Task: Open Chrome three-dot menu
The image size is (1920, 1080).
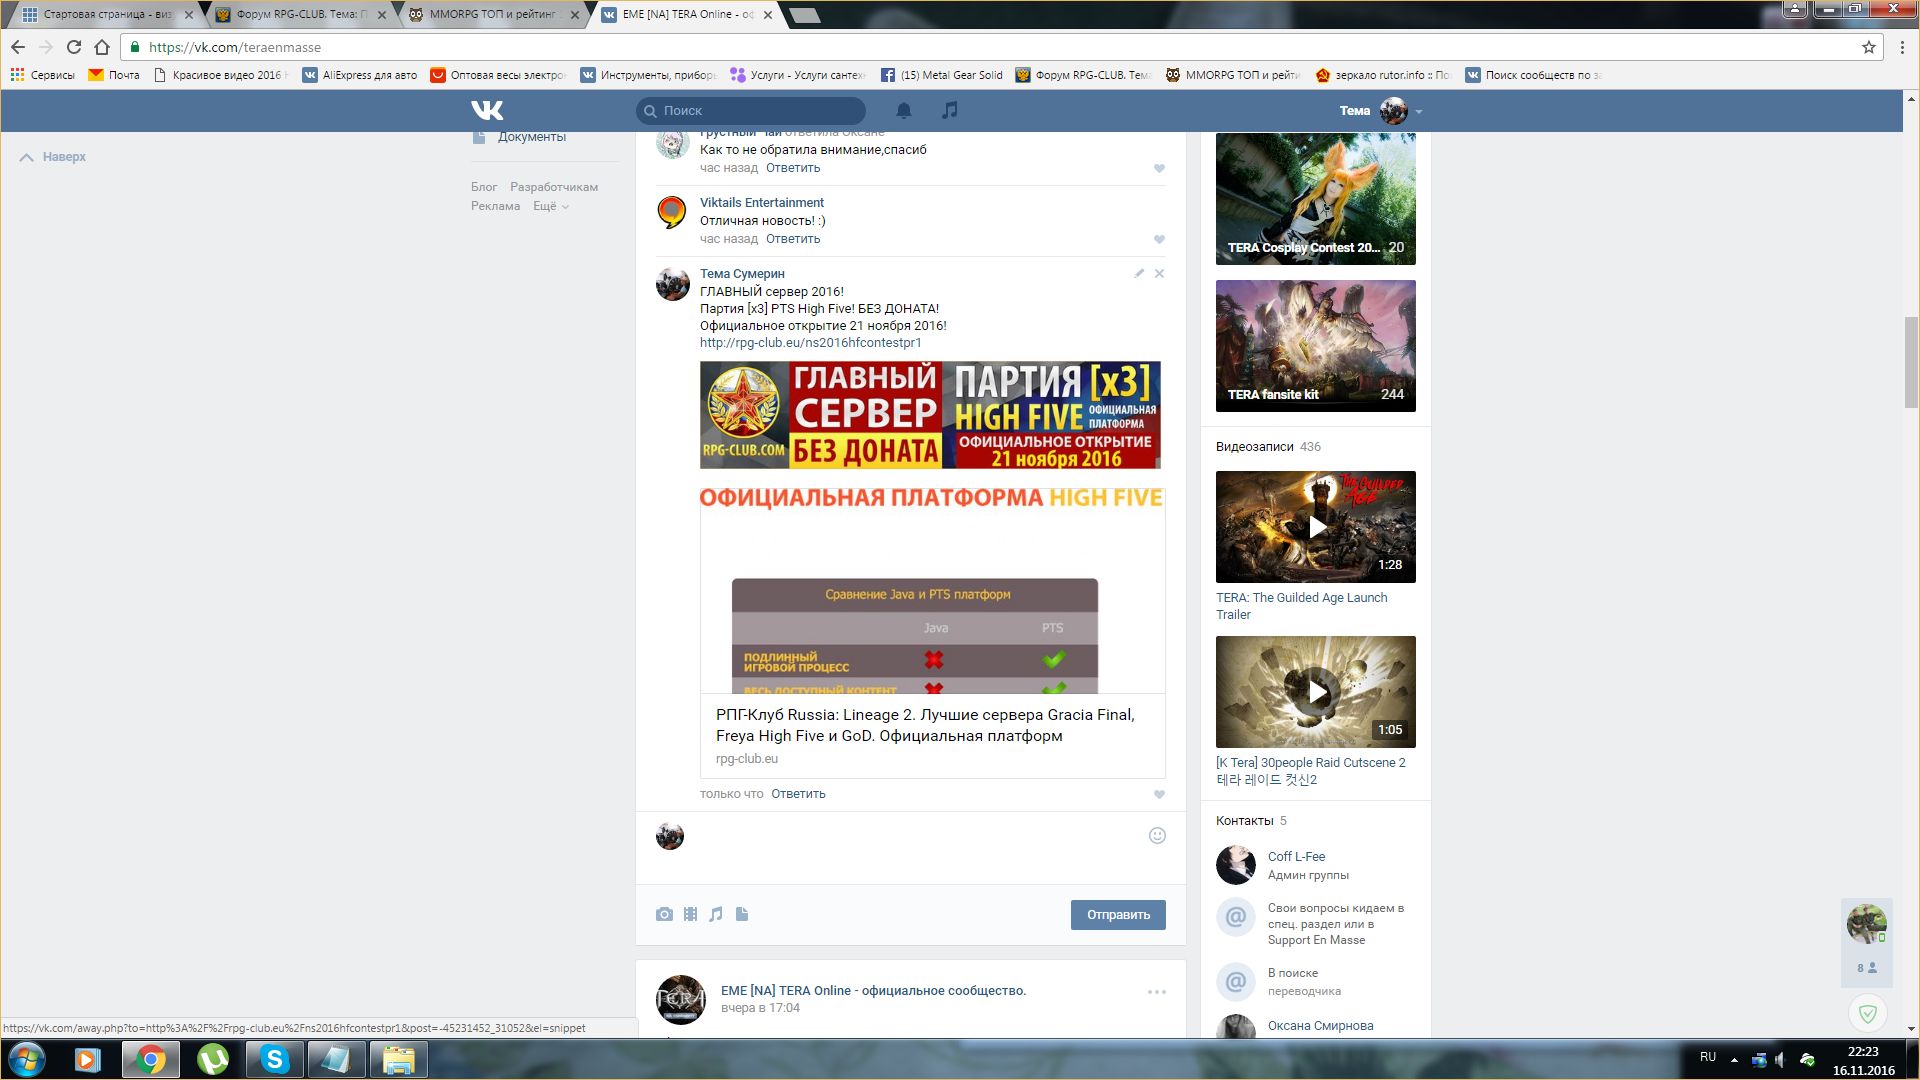Action: coord(1902,47)
